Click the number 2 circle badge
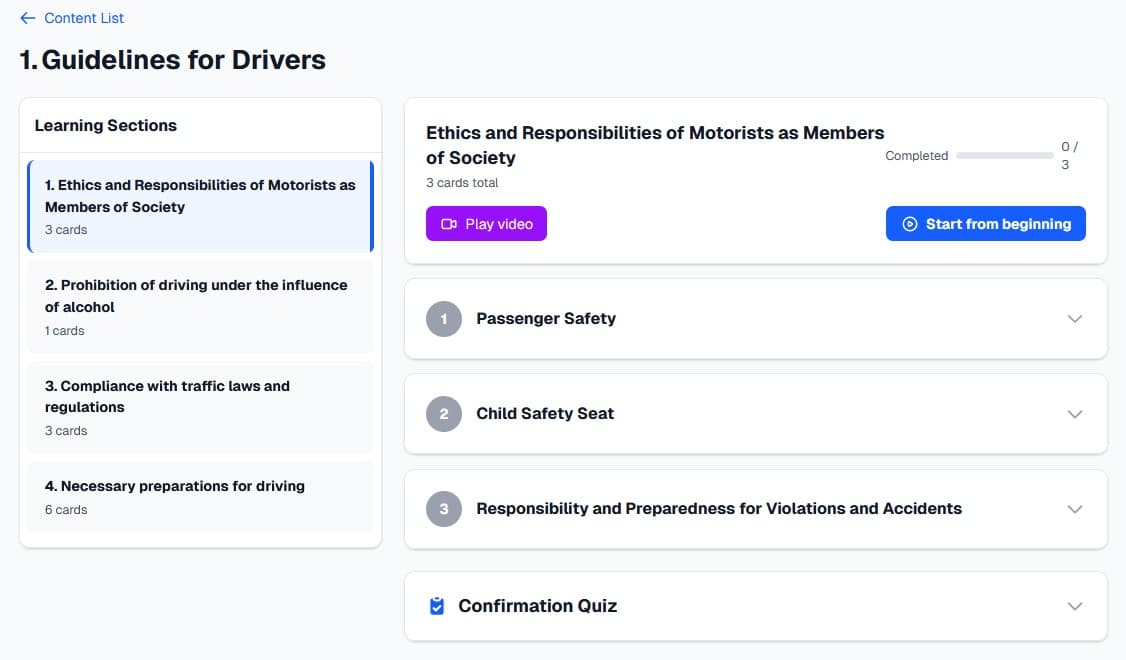Screen dimensions: 1126x660 [x=444, y=414]
